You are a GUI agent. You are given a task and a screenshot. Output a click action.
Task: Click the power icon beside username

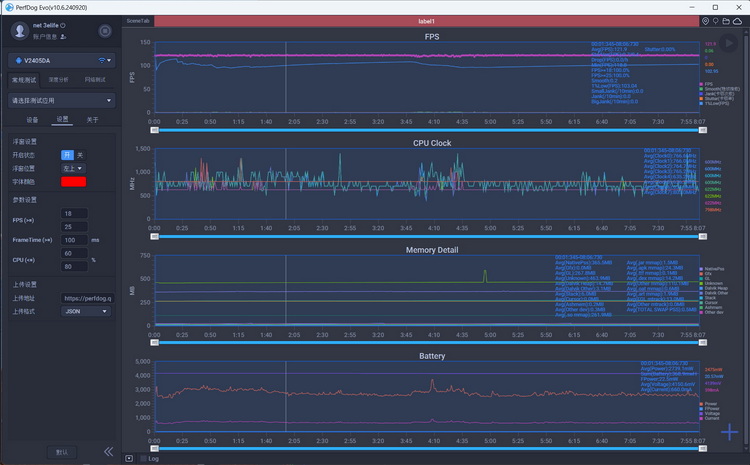pos(63,25)
